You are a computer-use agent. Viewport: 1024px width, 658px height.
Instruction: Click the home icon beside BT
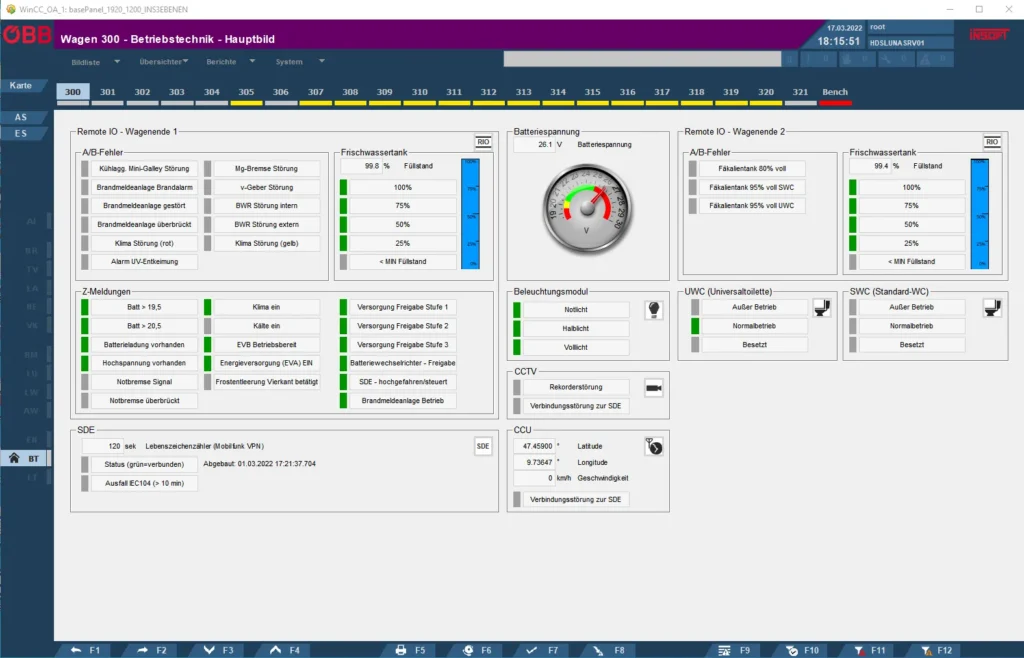pos(14,458)
